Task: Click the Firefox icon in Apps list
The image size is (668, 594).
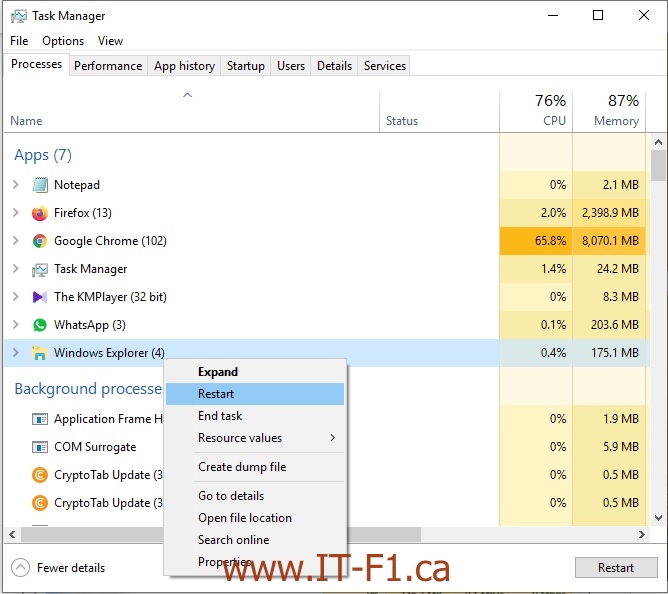Action: (x=40, y=213)
